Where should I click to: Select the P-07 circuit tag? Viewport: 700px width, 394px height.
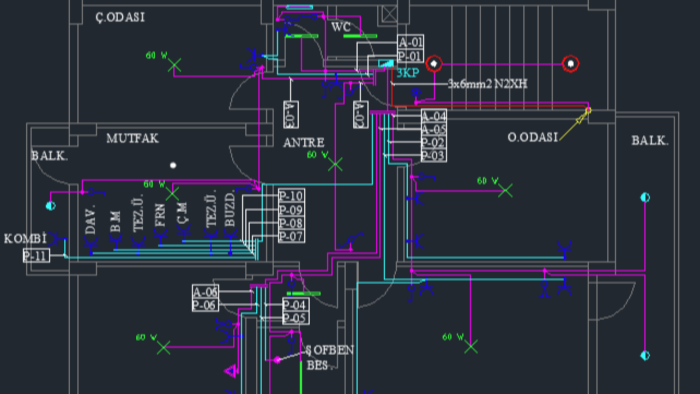(292, 236)
